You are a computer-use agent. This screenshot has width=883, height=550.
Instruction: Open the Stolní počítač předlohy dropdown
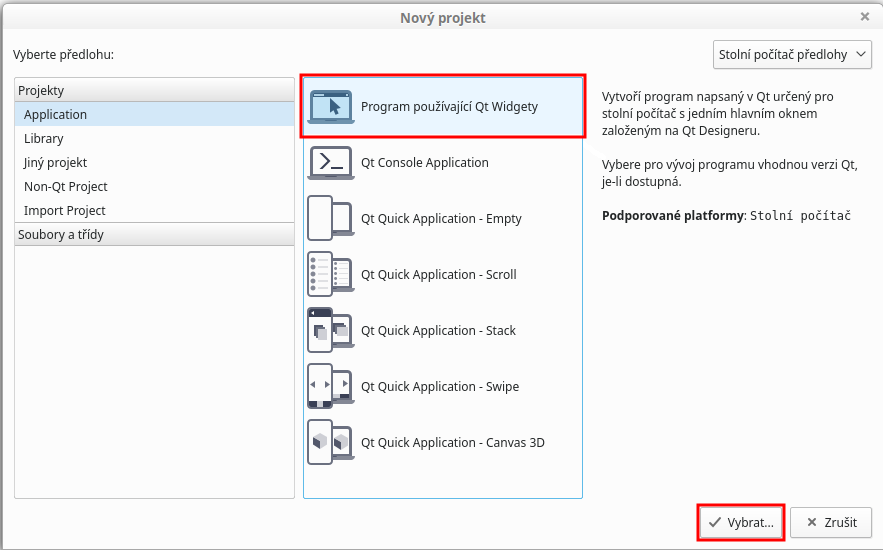coord(792,54)
